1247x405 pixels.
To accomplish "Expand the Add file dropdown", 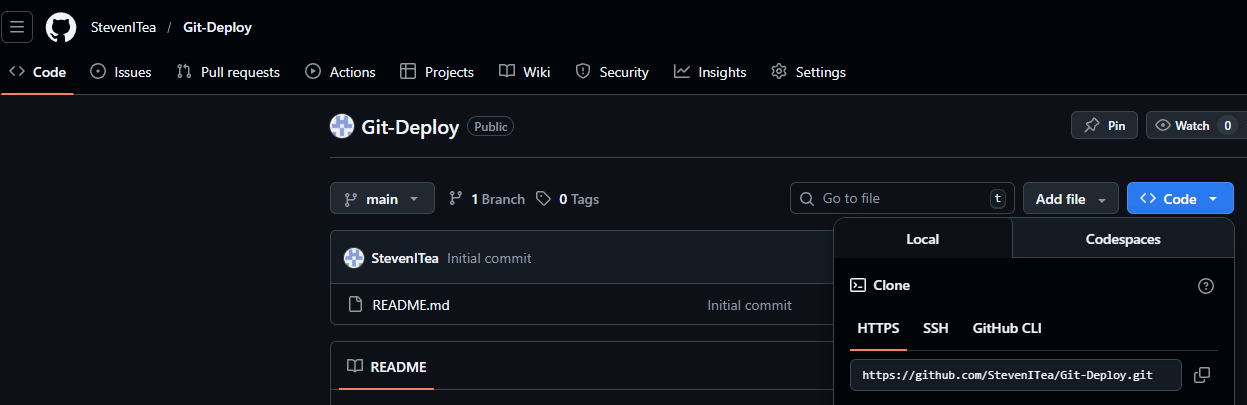I will (1070, 199).
